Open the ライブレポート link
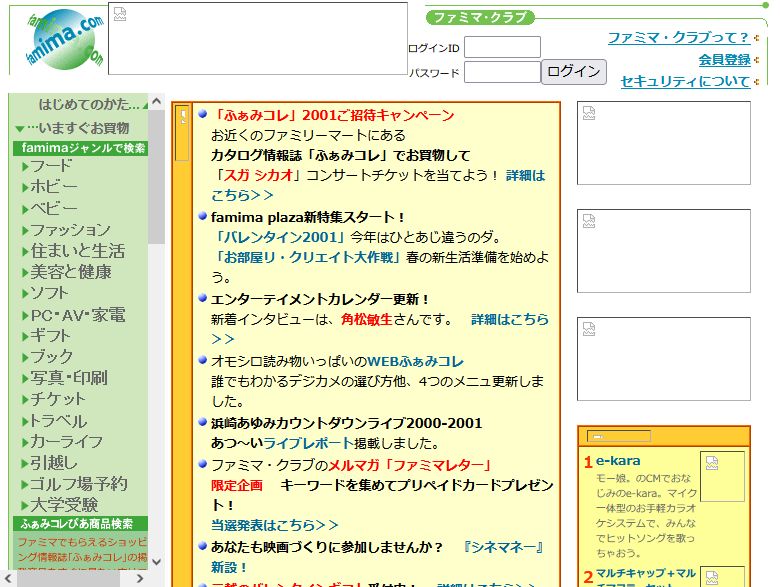Screen dimensions: 780x587 308,443
